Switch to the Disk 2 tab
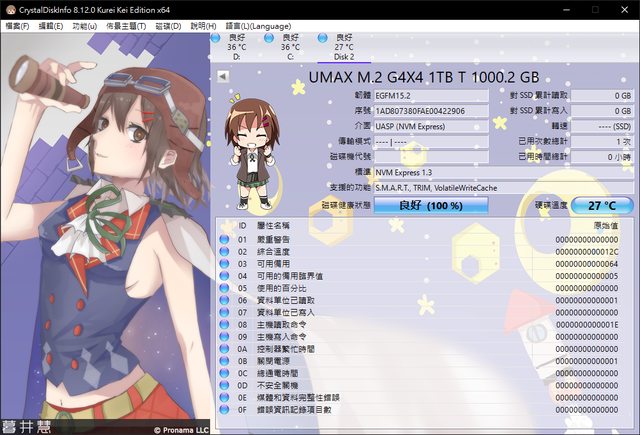 coord(343,47)
